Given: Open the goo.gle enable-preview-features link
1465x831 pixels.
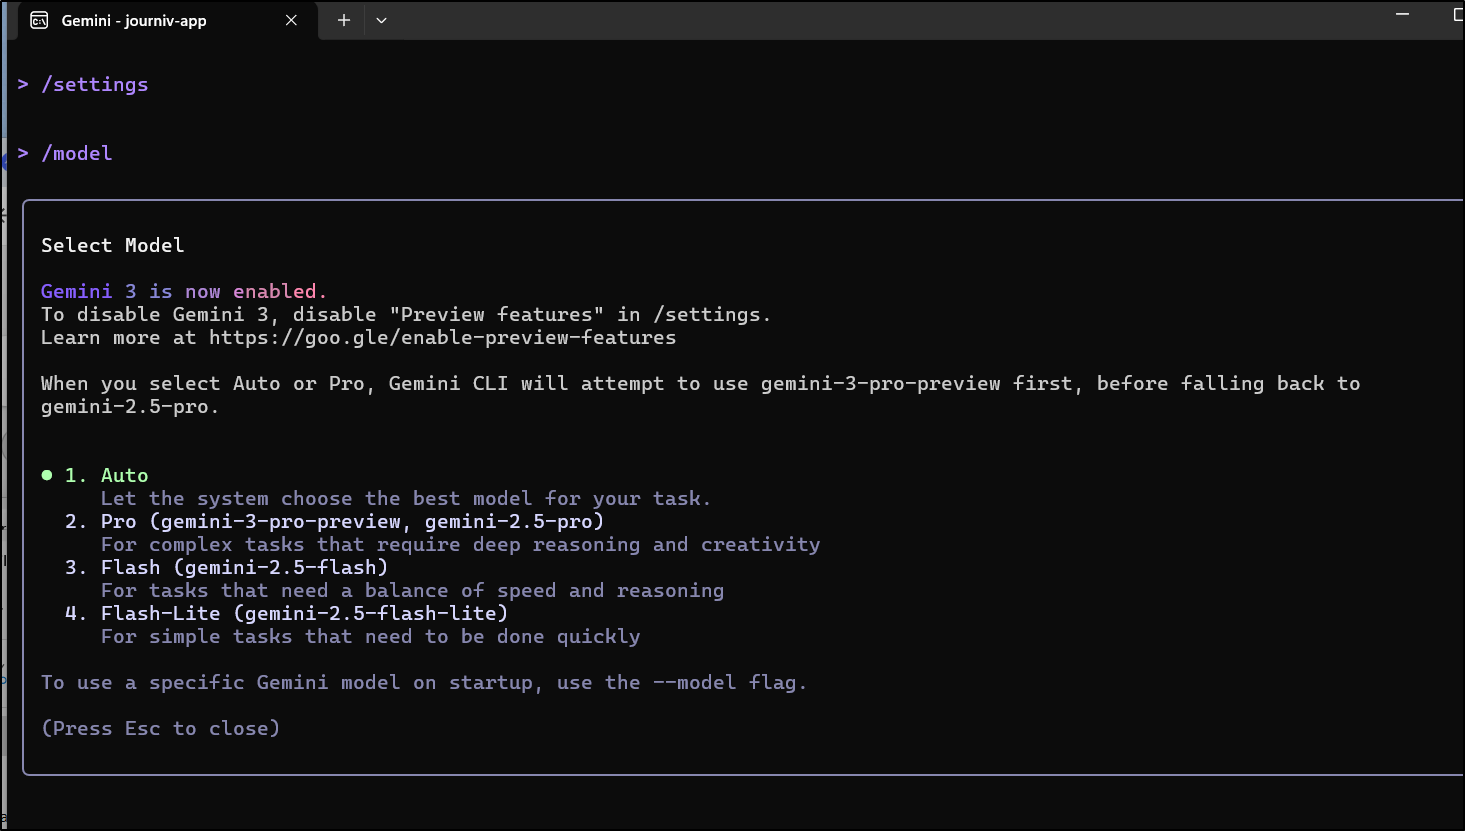Looking at the screenshot, I should pyautogui.click(x=442, y=337).
